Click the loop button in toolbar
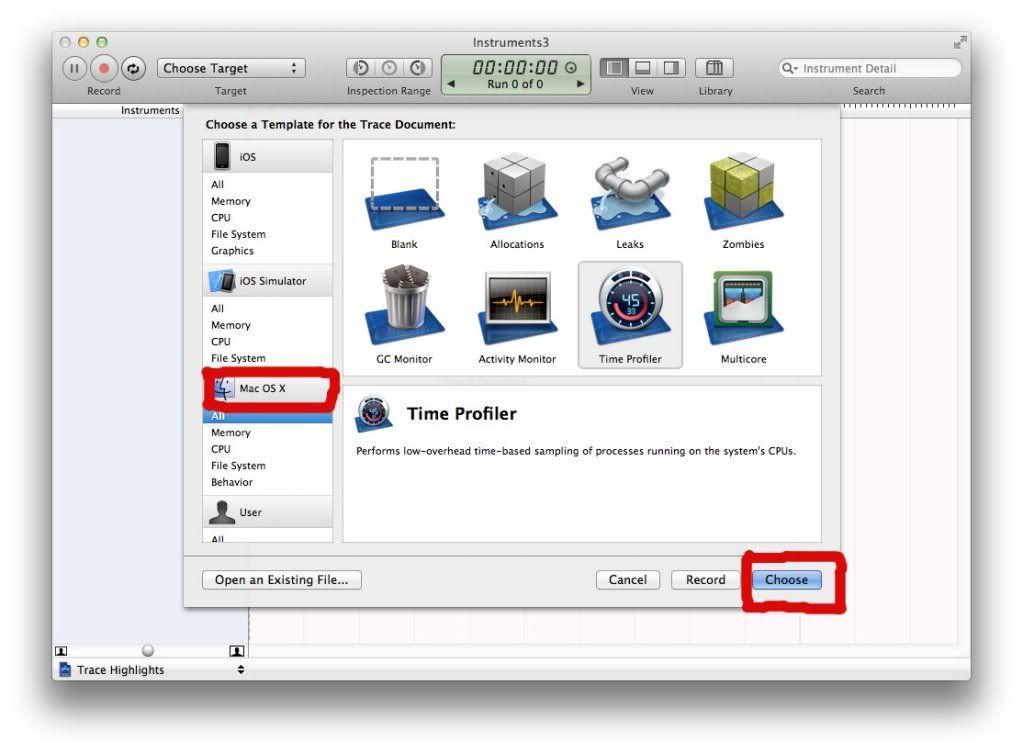 click(133, 68)
